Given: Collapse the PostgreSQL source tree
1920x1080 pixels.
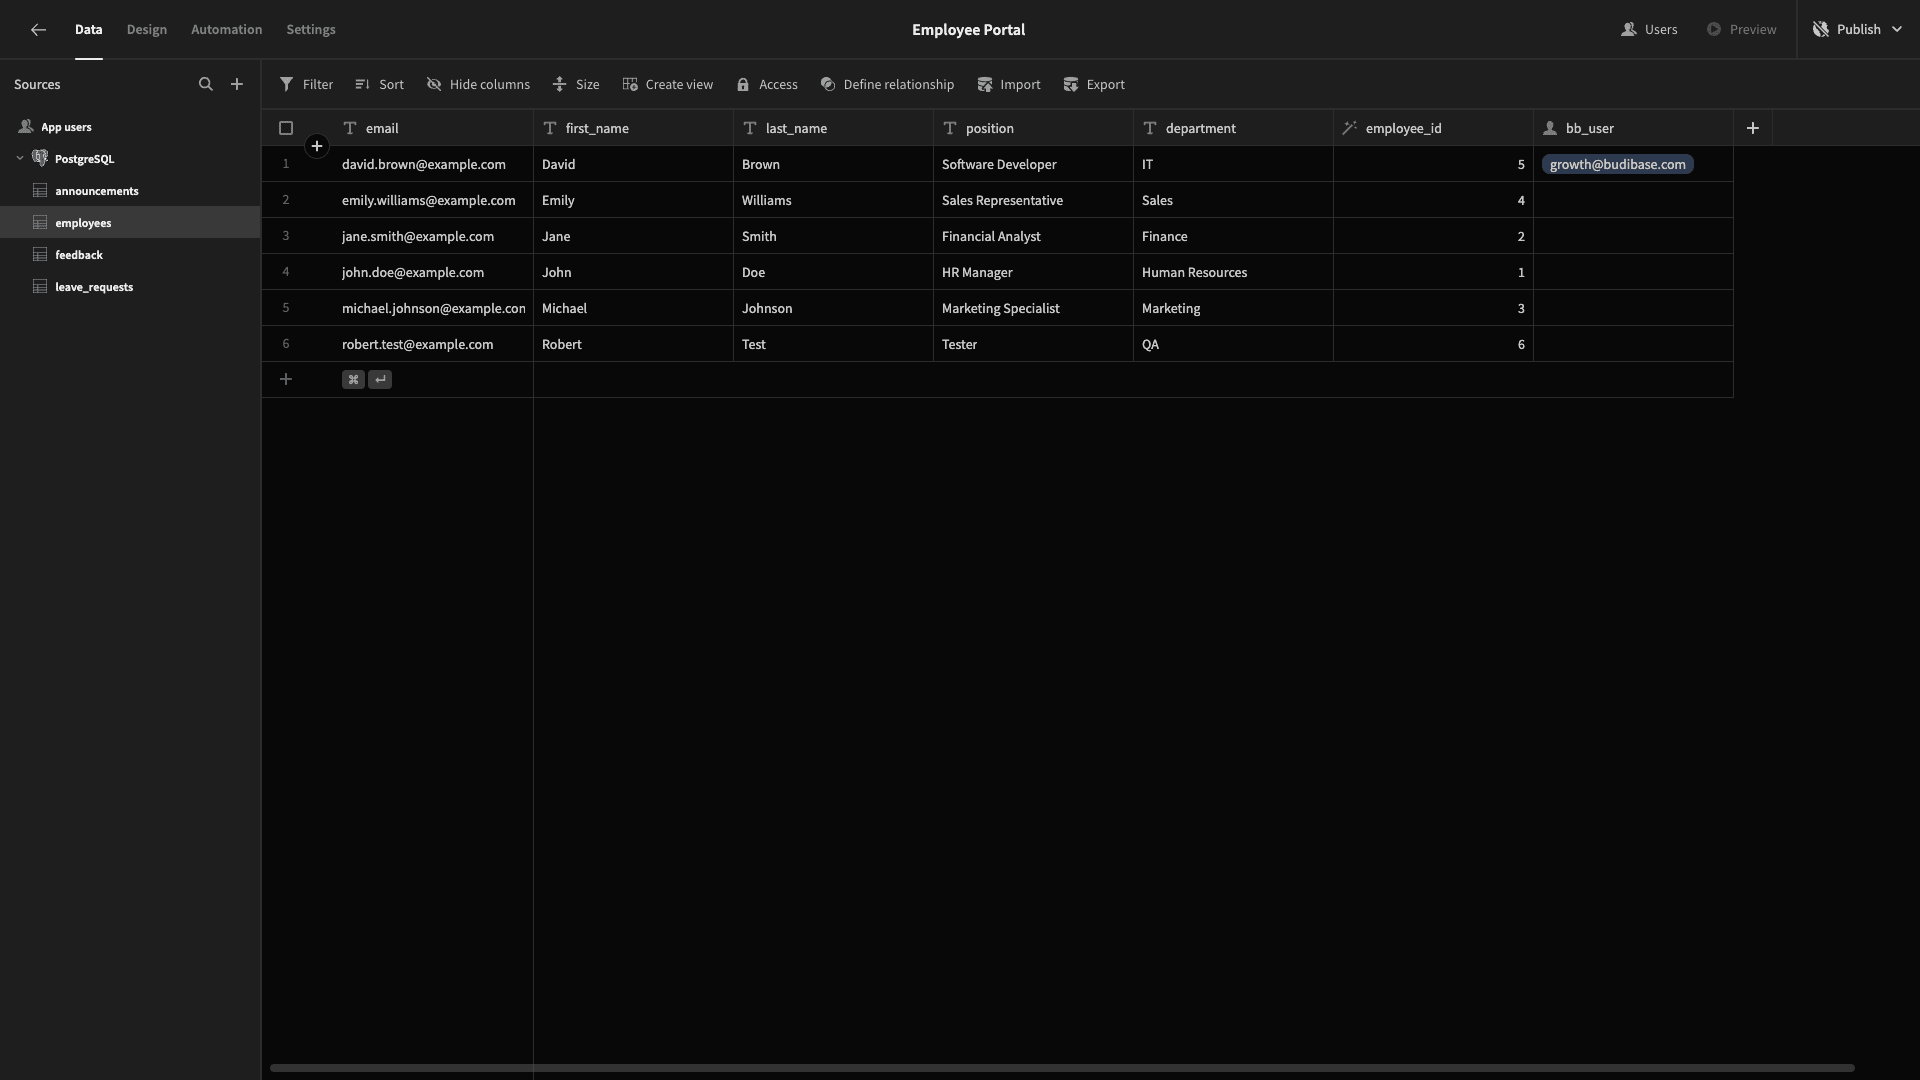Looking at the screenshot, I should [19, 159].
